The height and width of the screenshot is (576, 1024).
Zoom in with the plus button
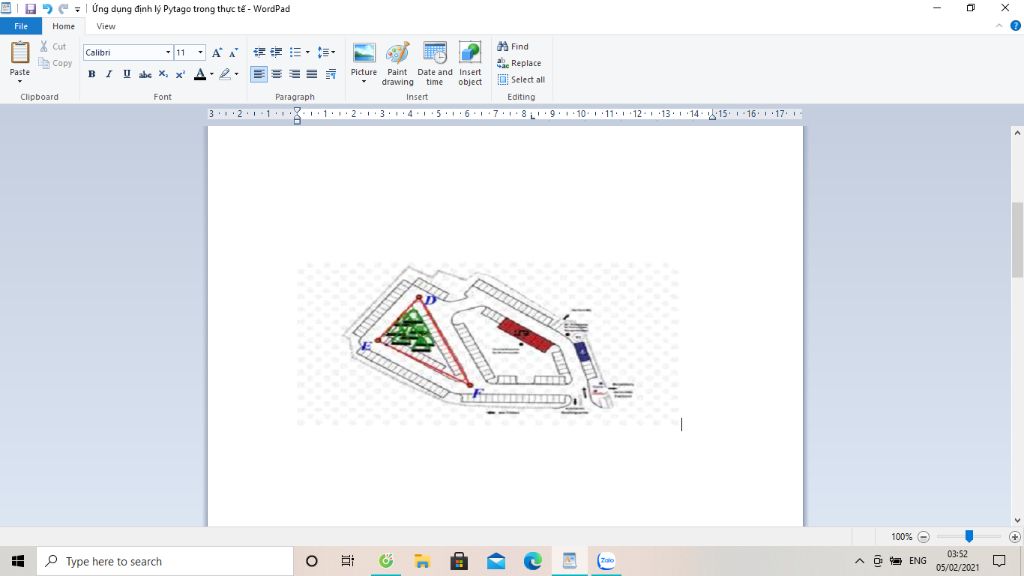pyautogui.click(x=1014, y=537)
